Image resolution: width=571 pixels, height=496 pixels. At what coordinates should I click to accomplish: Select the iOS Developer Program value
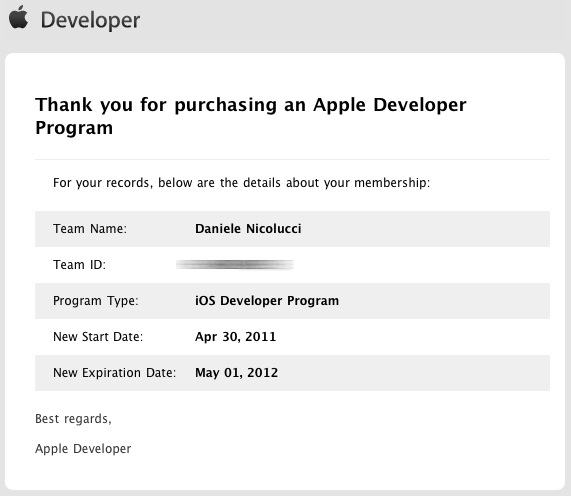point(267,301)
